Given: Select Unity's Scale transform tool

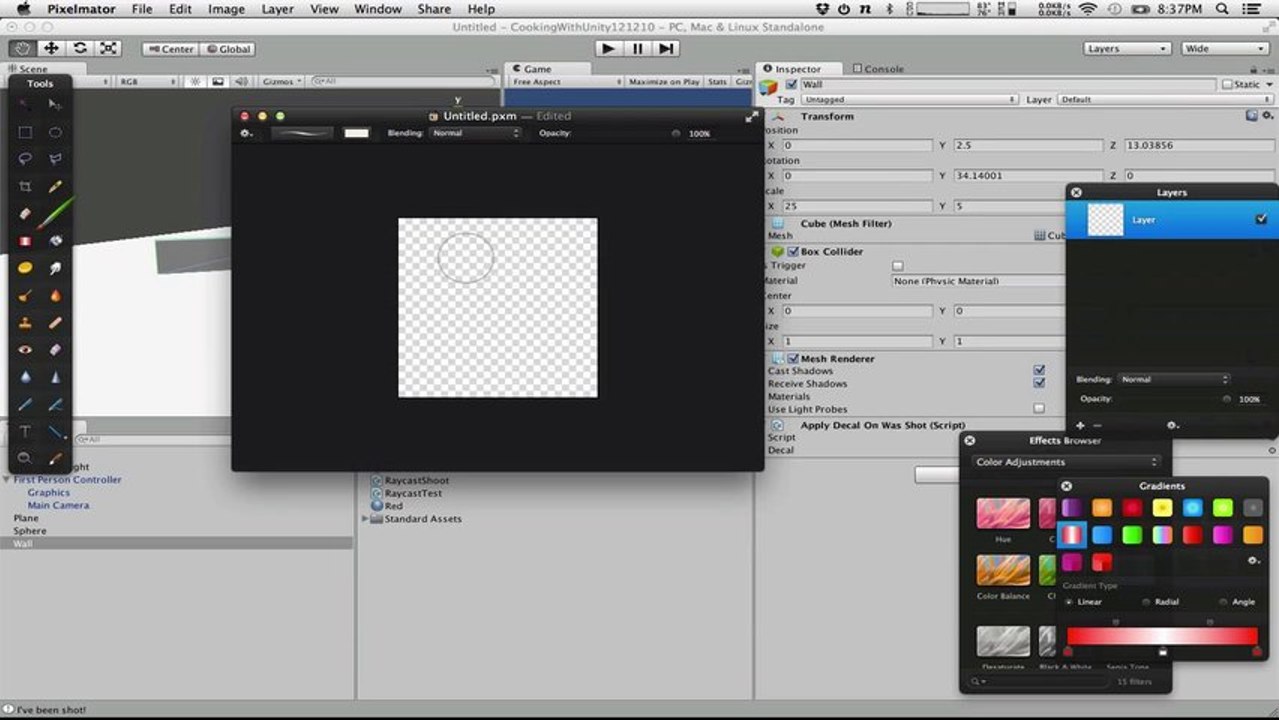Looking at the screenshot, I should [108, 48].
